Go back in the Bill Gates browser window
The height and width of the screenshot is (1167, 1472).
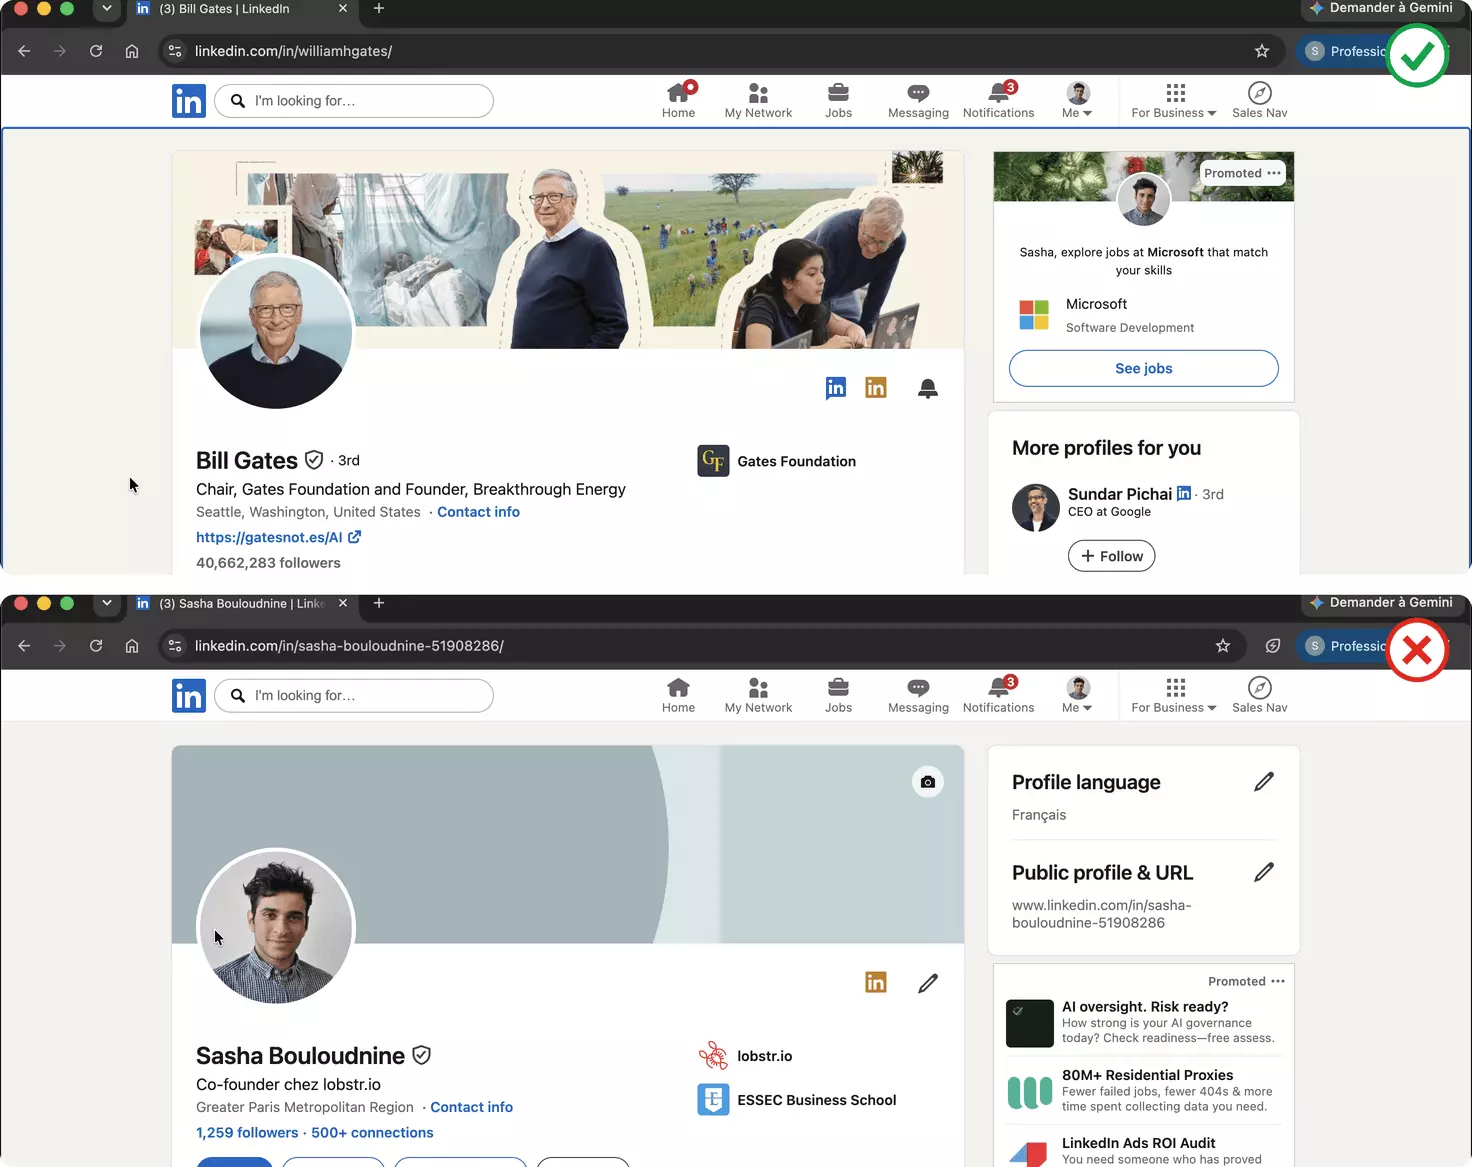pyautogui.click(x=24, y=51)
